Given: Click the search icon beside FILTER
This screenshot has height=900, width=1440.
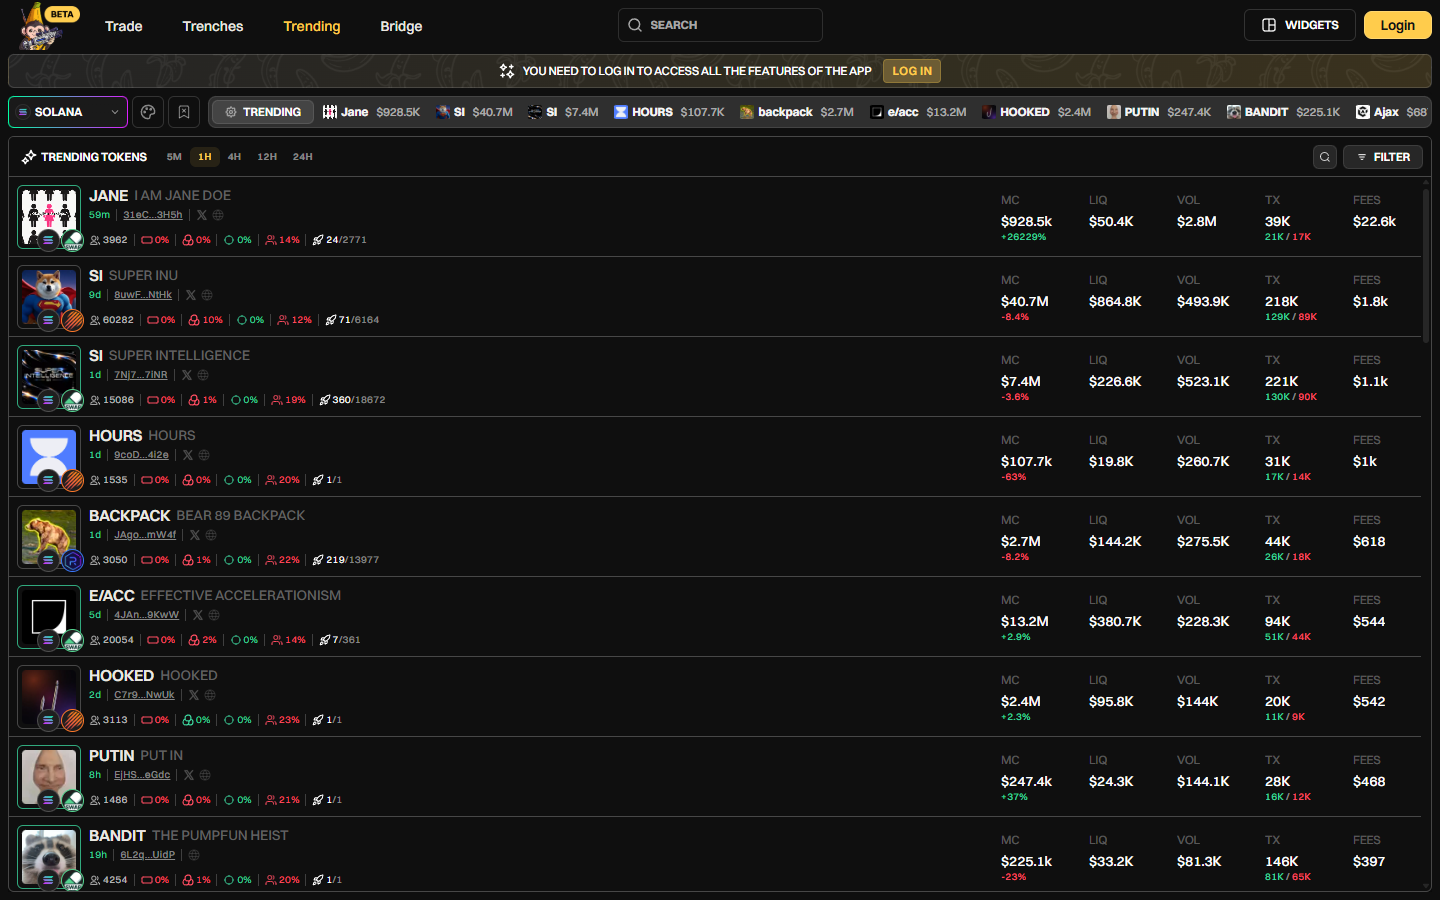Looking at the screenshot, I should pos(1325,157).
